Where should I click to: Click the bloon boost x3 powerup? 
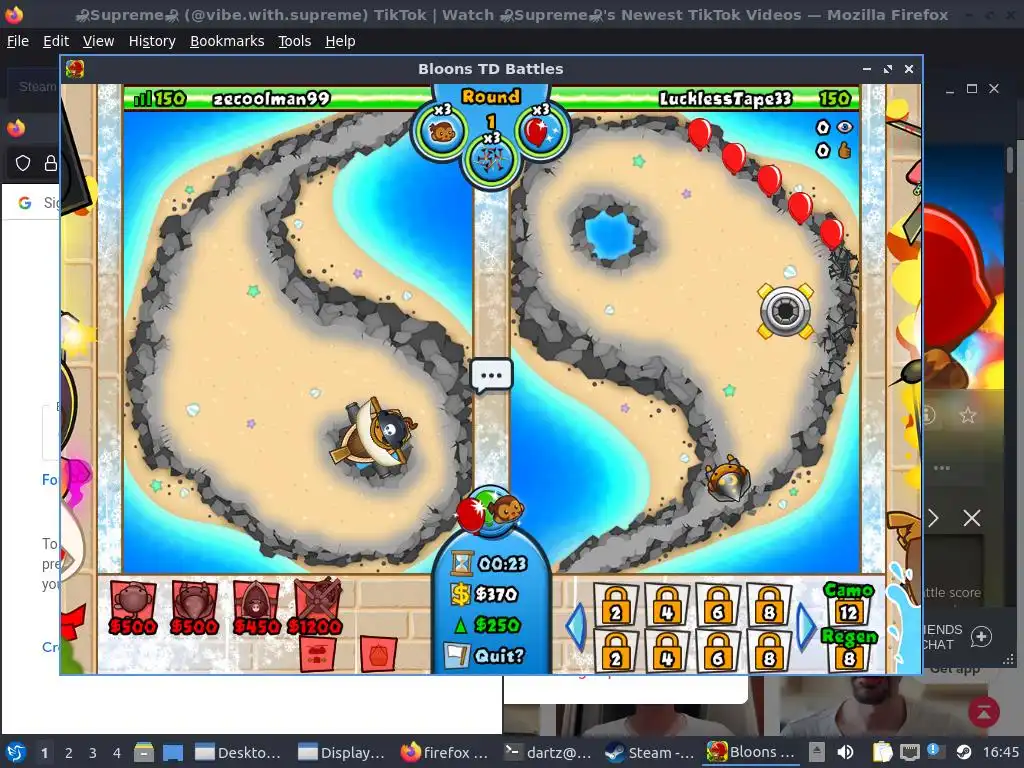tap(541, 131)
